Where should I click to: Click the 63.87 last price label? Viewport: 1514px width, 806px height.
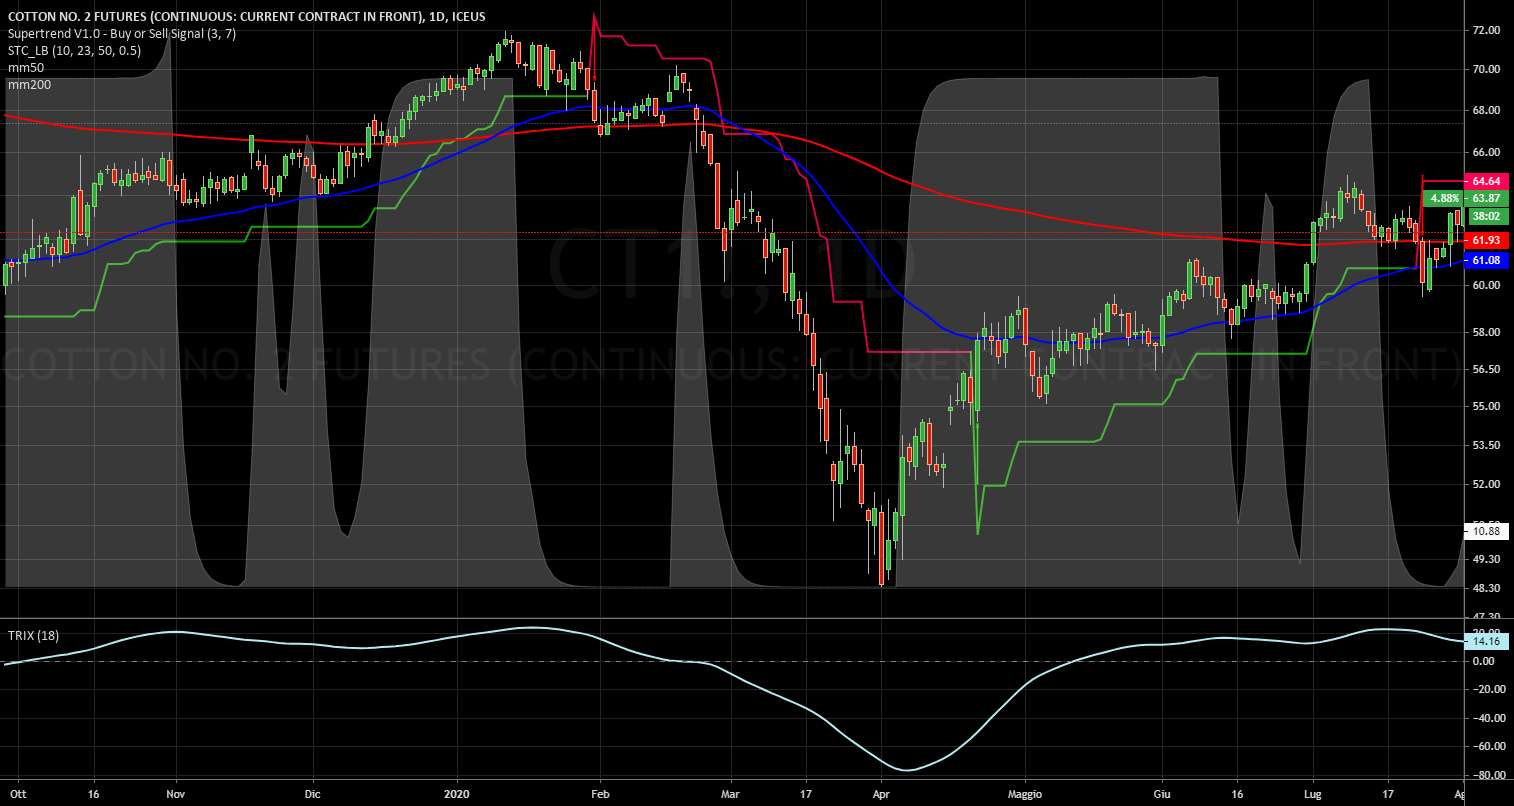pyautogui.click(x=1486, y=198)
